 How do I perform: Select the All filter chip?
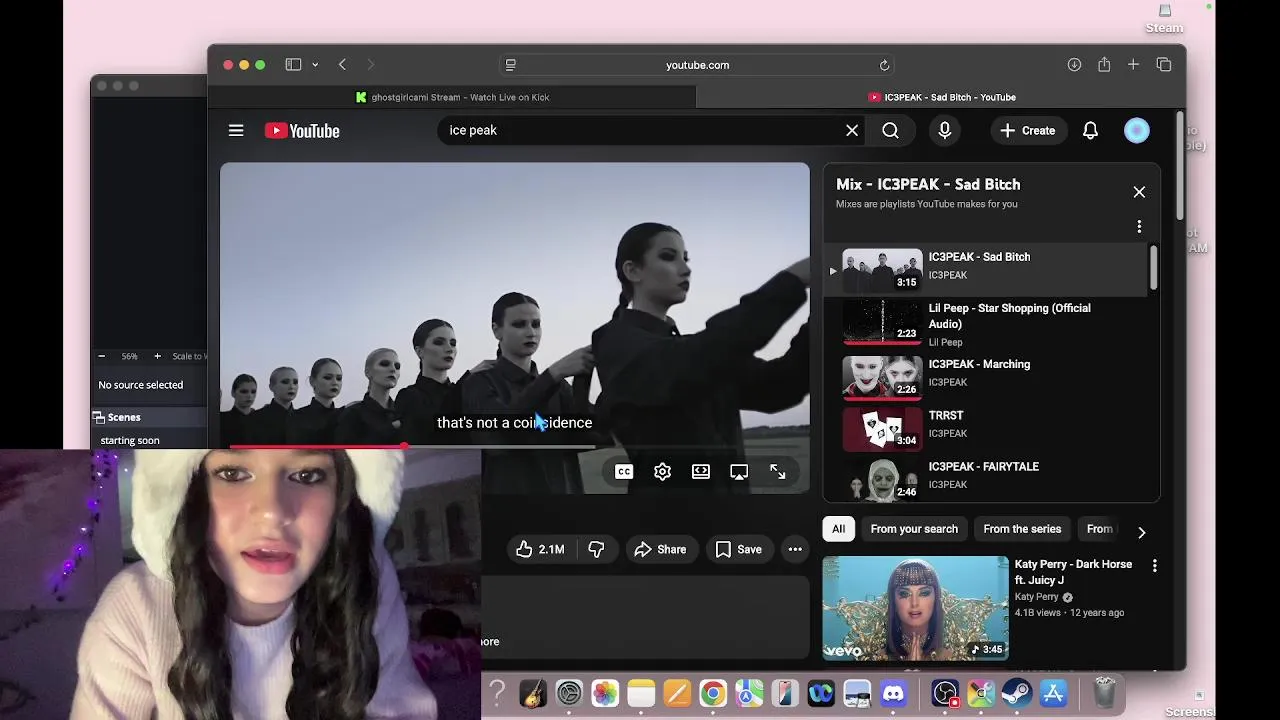click(838, 529)
